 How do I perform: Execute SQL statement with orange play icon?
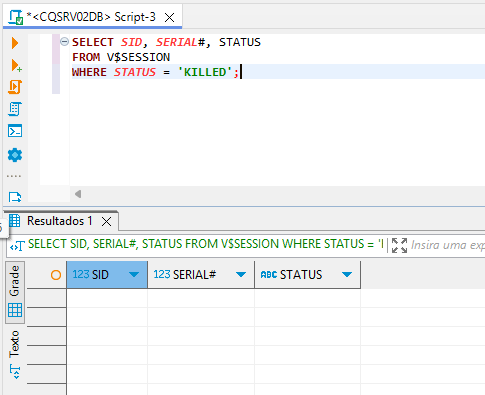point(15,43)
